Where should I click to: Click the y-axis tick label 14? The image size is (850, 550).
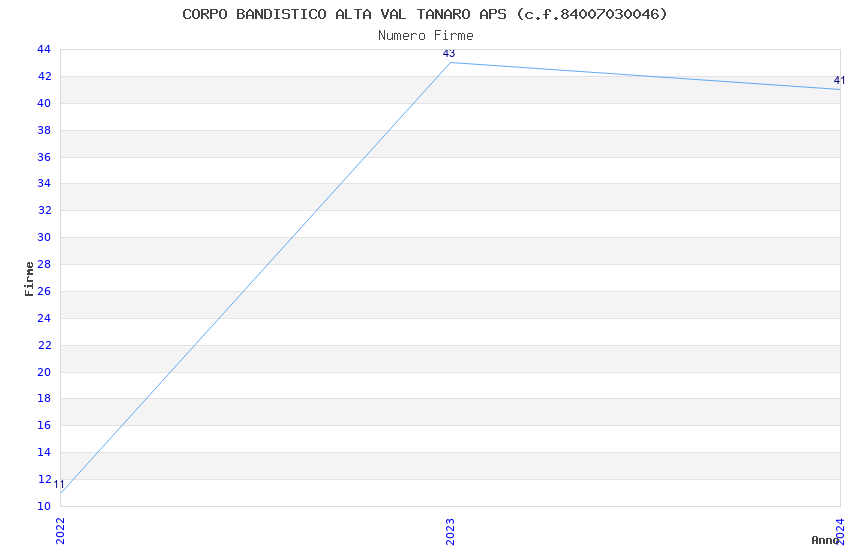point(44,452)
